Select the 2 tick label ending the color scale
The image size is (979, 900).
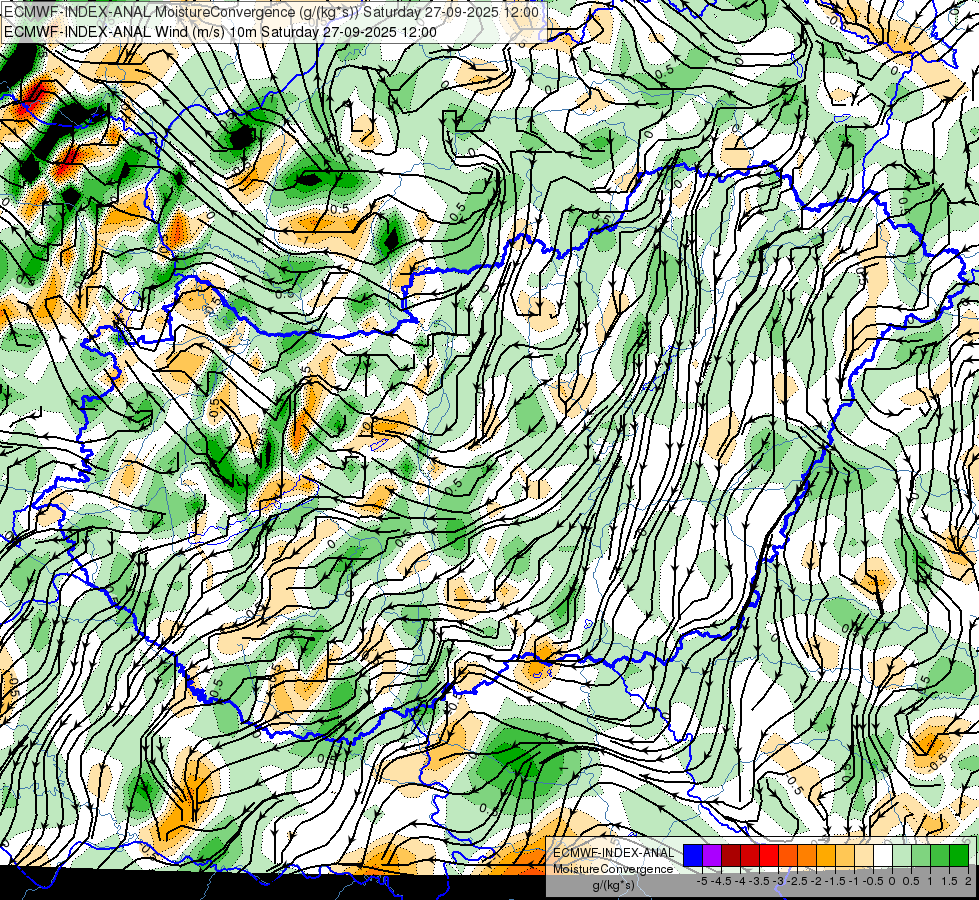pos(968,881)
